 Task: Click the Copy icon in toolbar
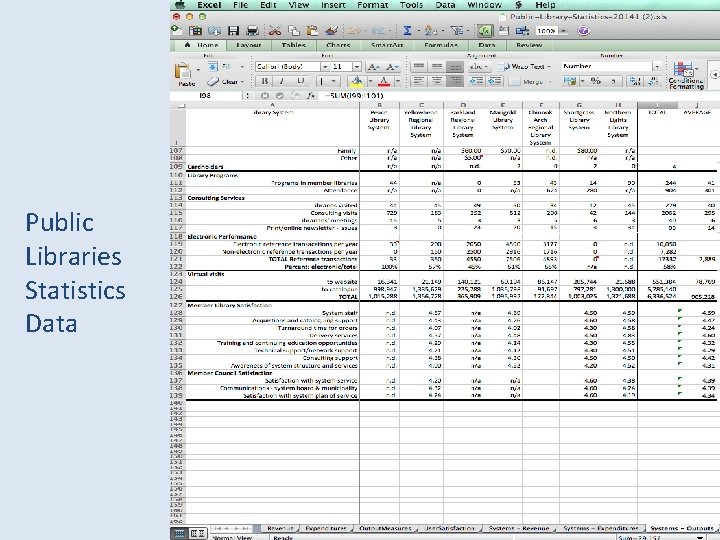(x=293, y=31)
